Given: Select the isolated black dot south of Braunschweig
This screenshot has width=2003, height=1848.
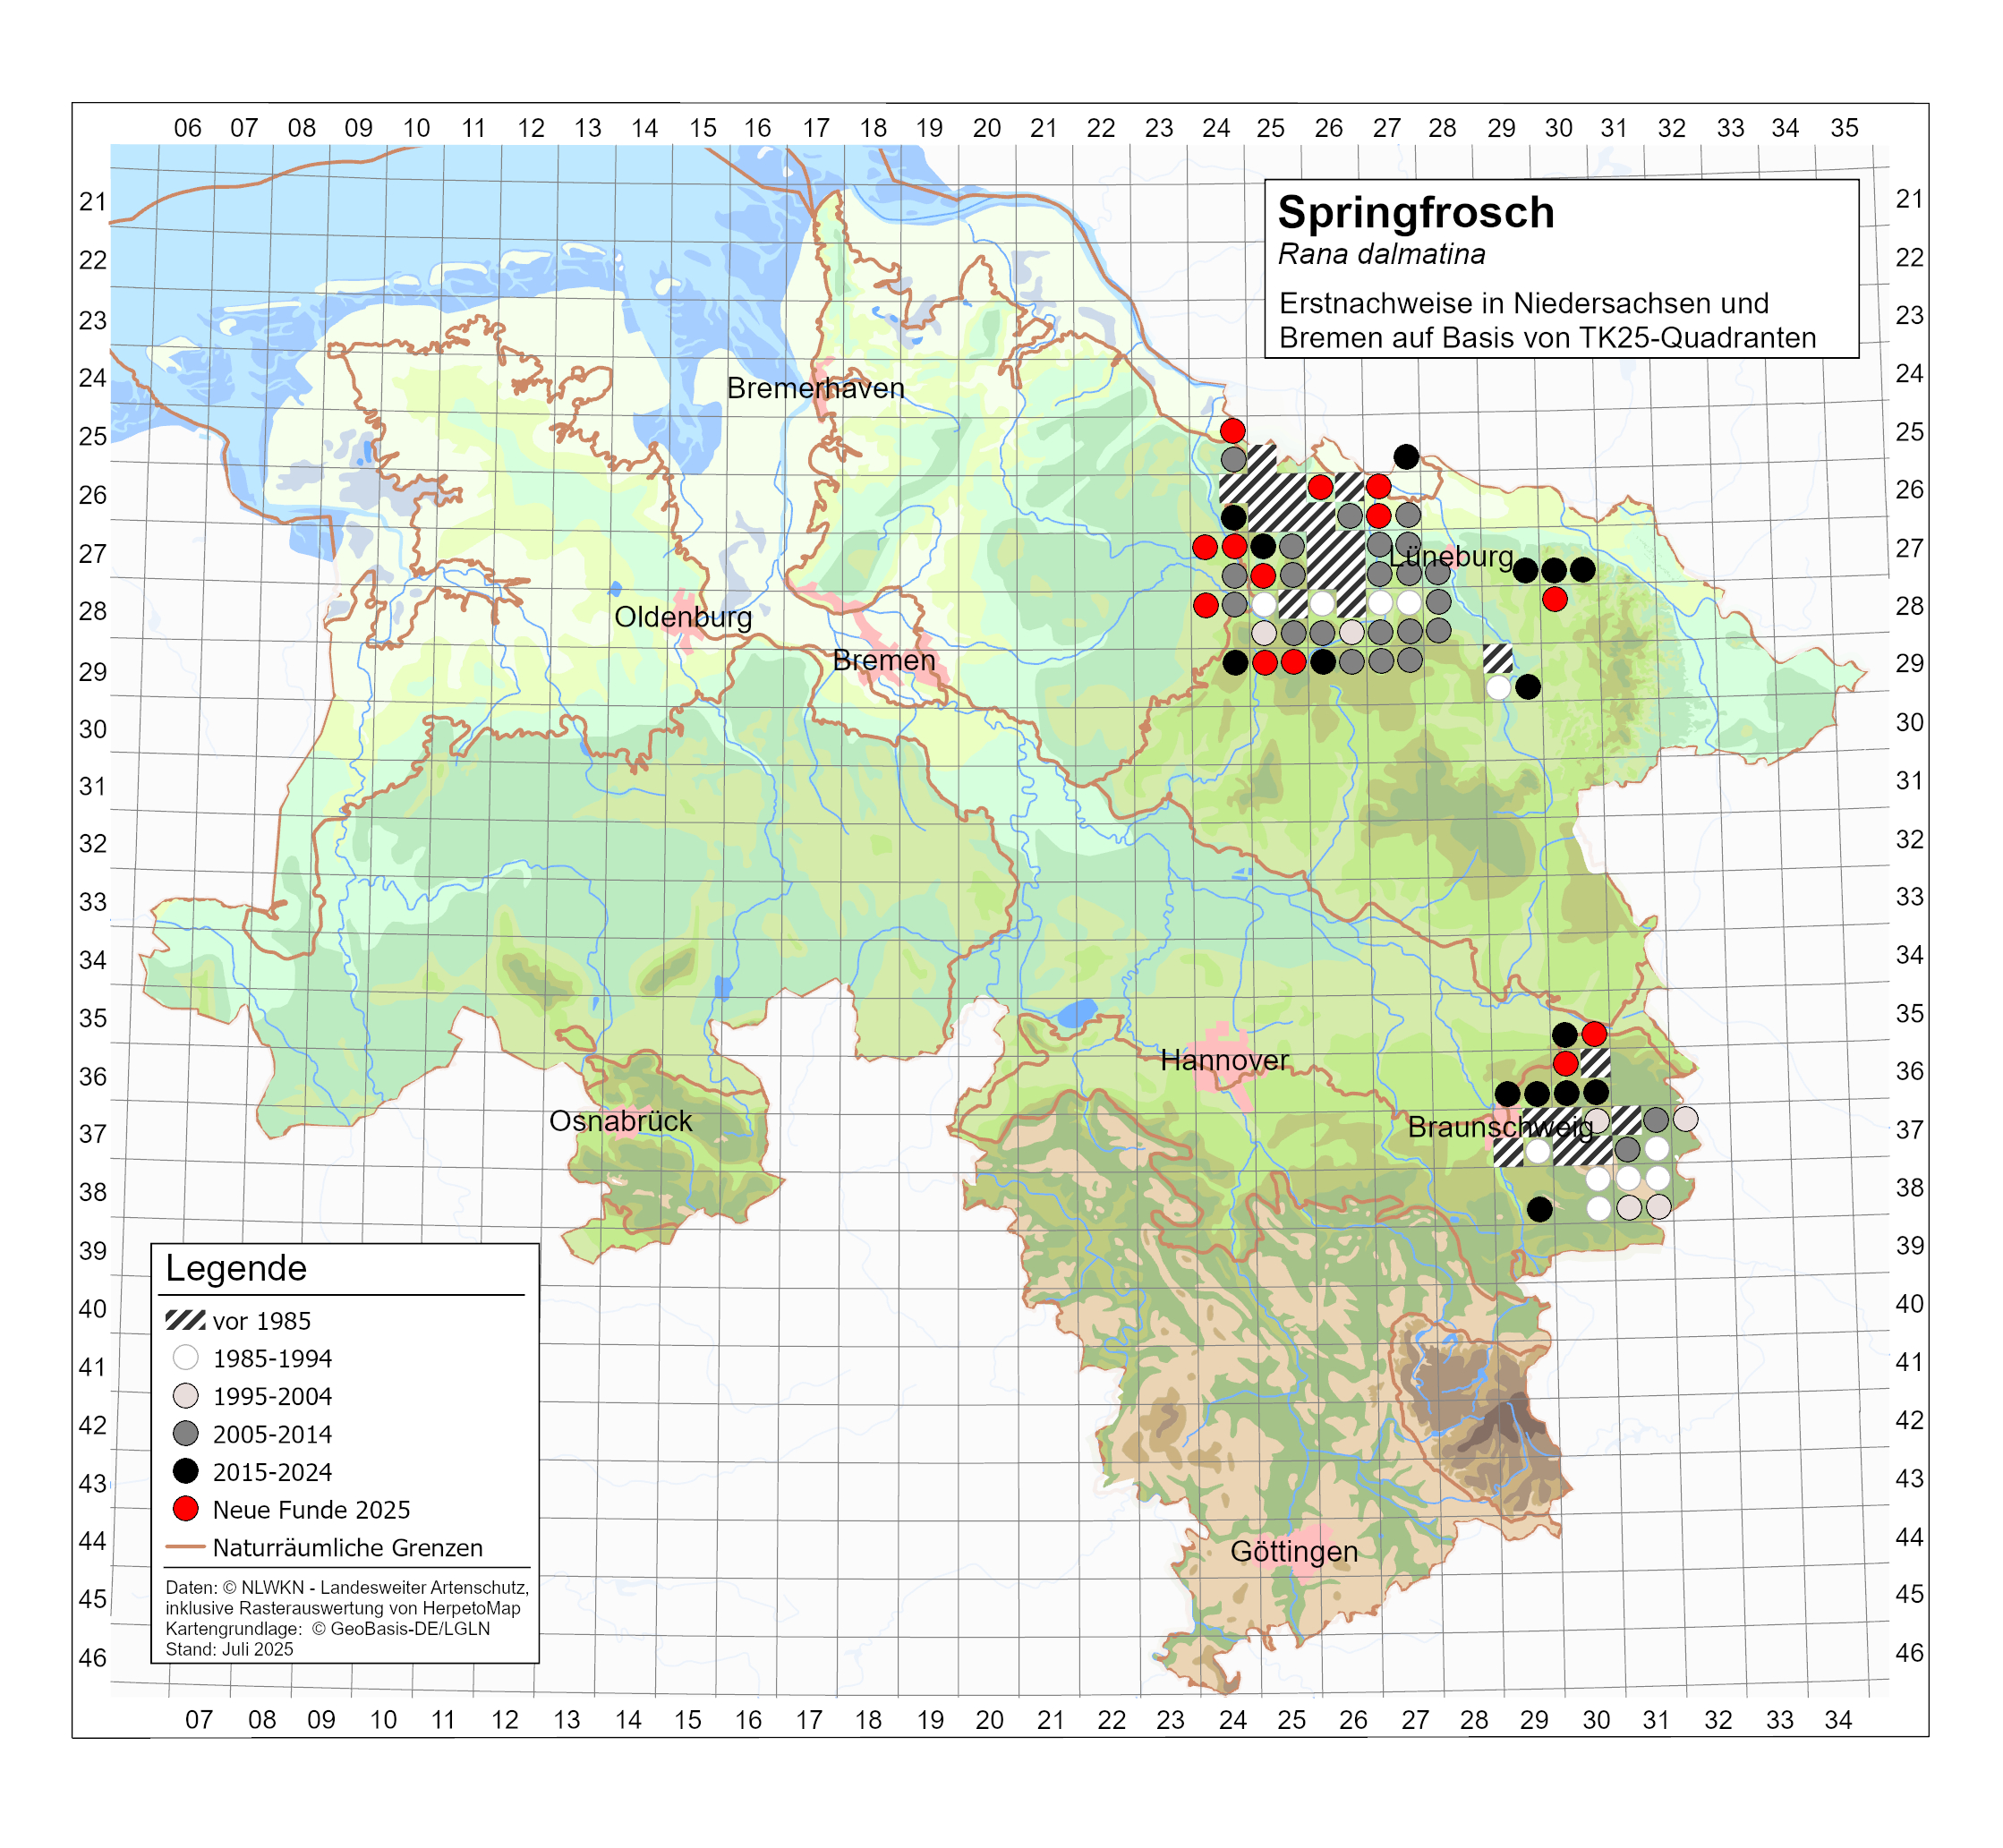Looking at the screenshot, I should [1540, 1209].
